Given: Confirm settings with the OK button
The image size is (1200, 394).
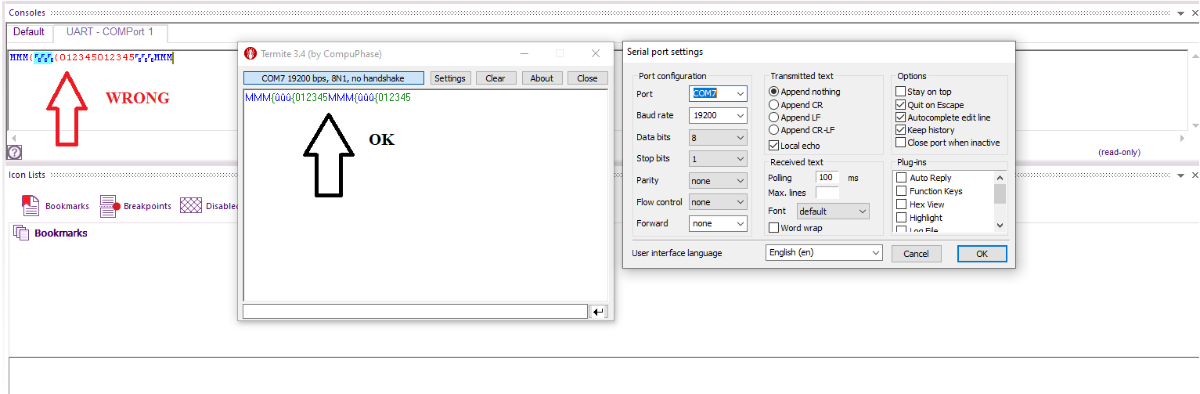Looking at the screenshot, I should (x=982, y=254).
